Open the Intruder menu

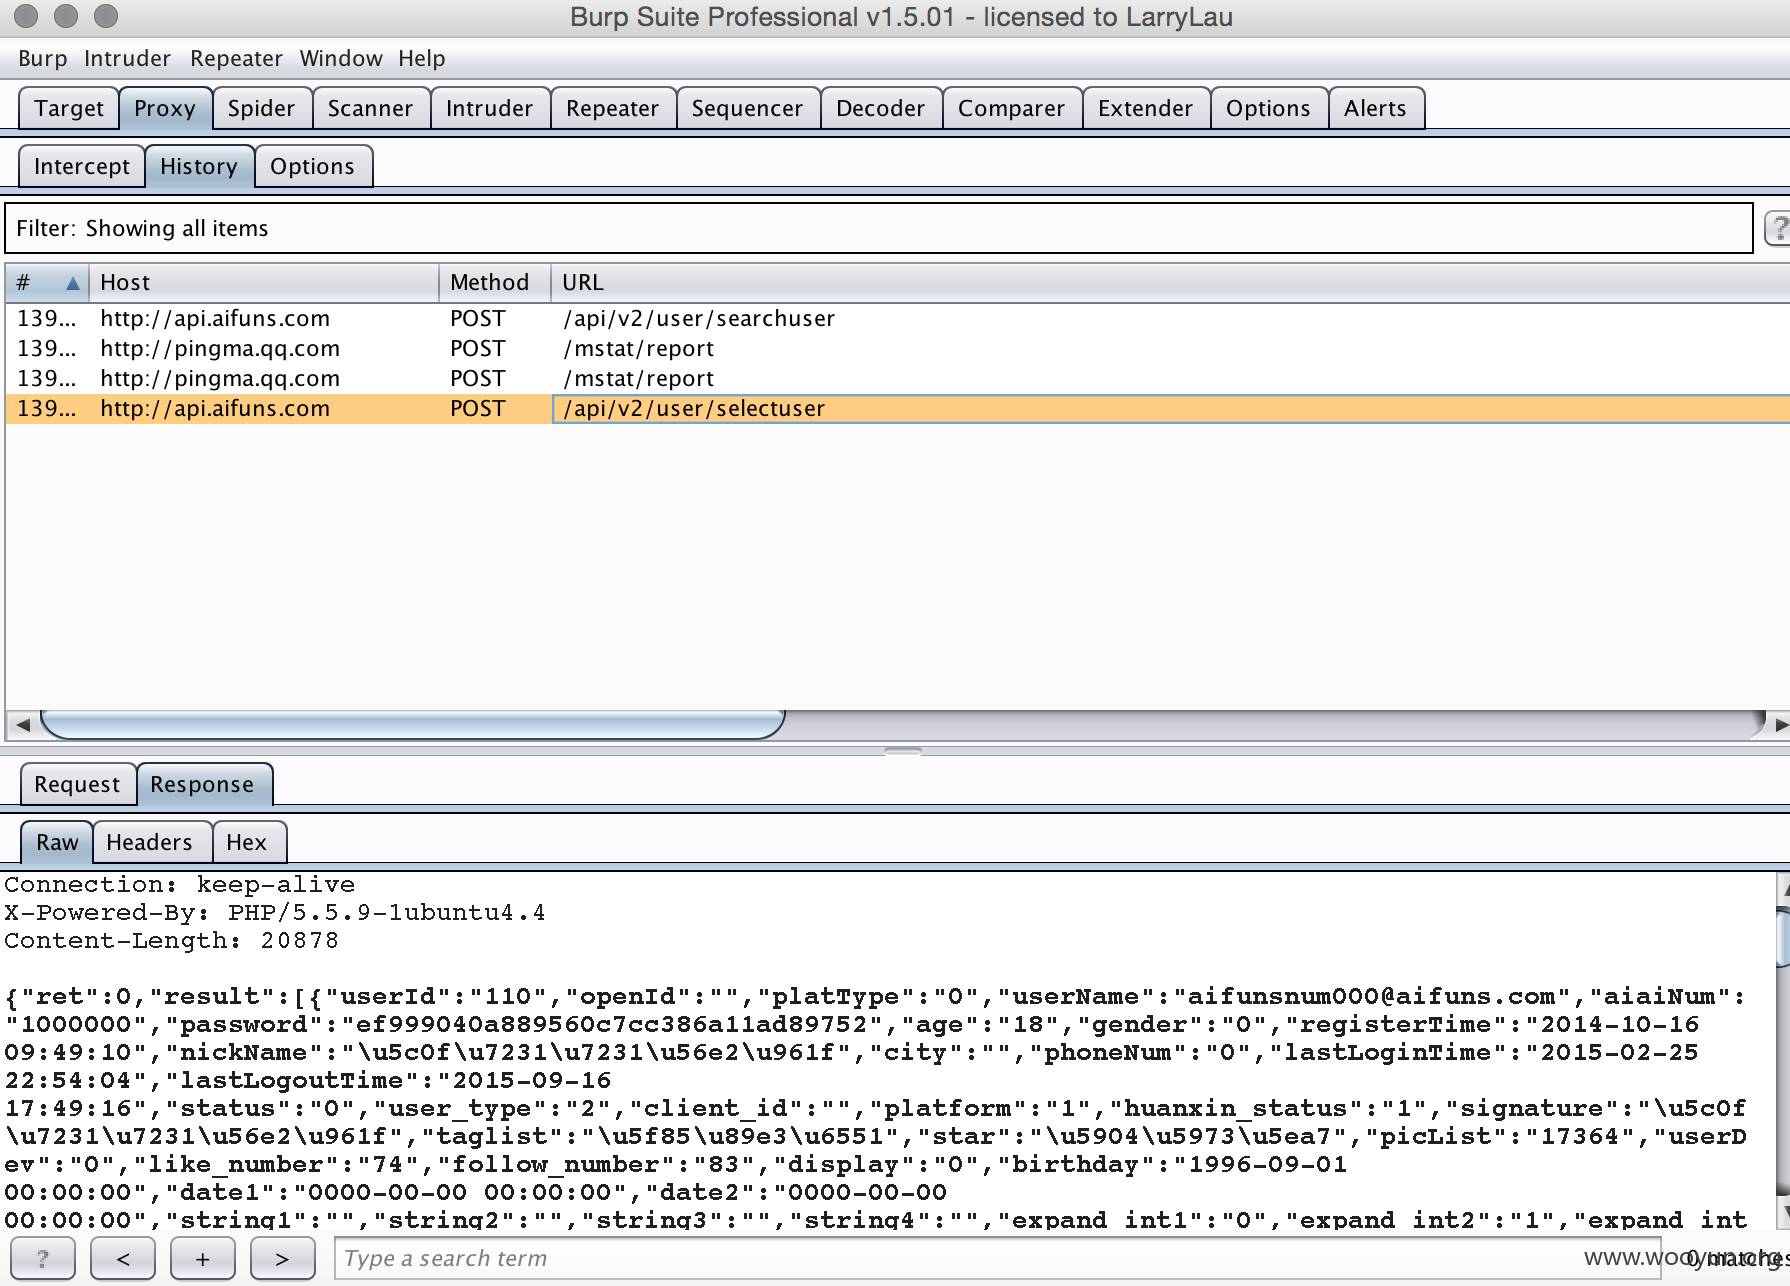point(127,58)
